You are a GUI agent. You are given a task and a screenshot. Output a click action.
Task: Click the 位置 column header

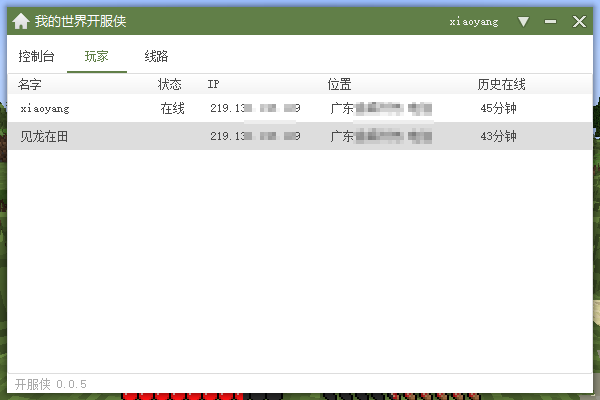point(339,84)
